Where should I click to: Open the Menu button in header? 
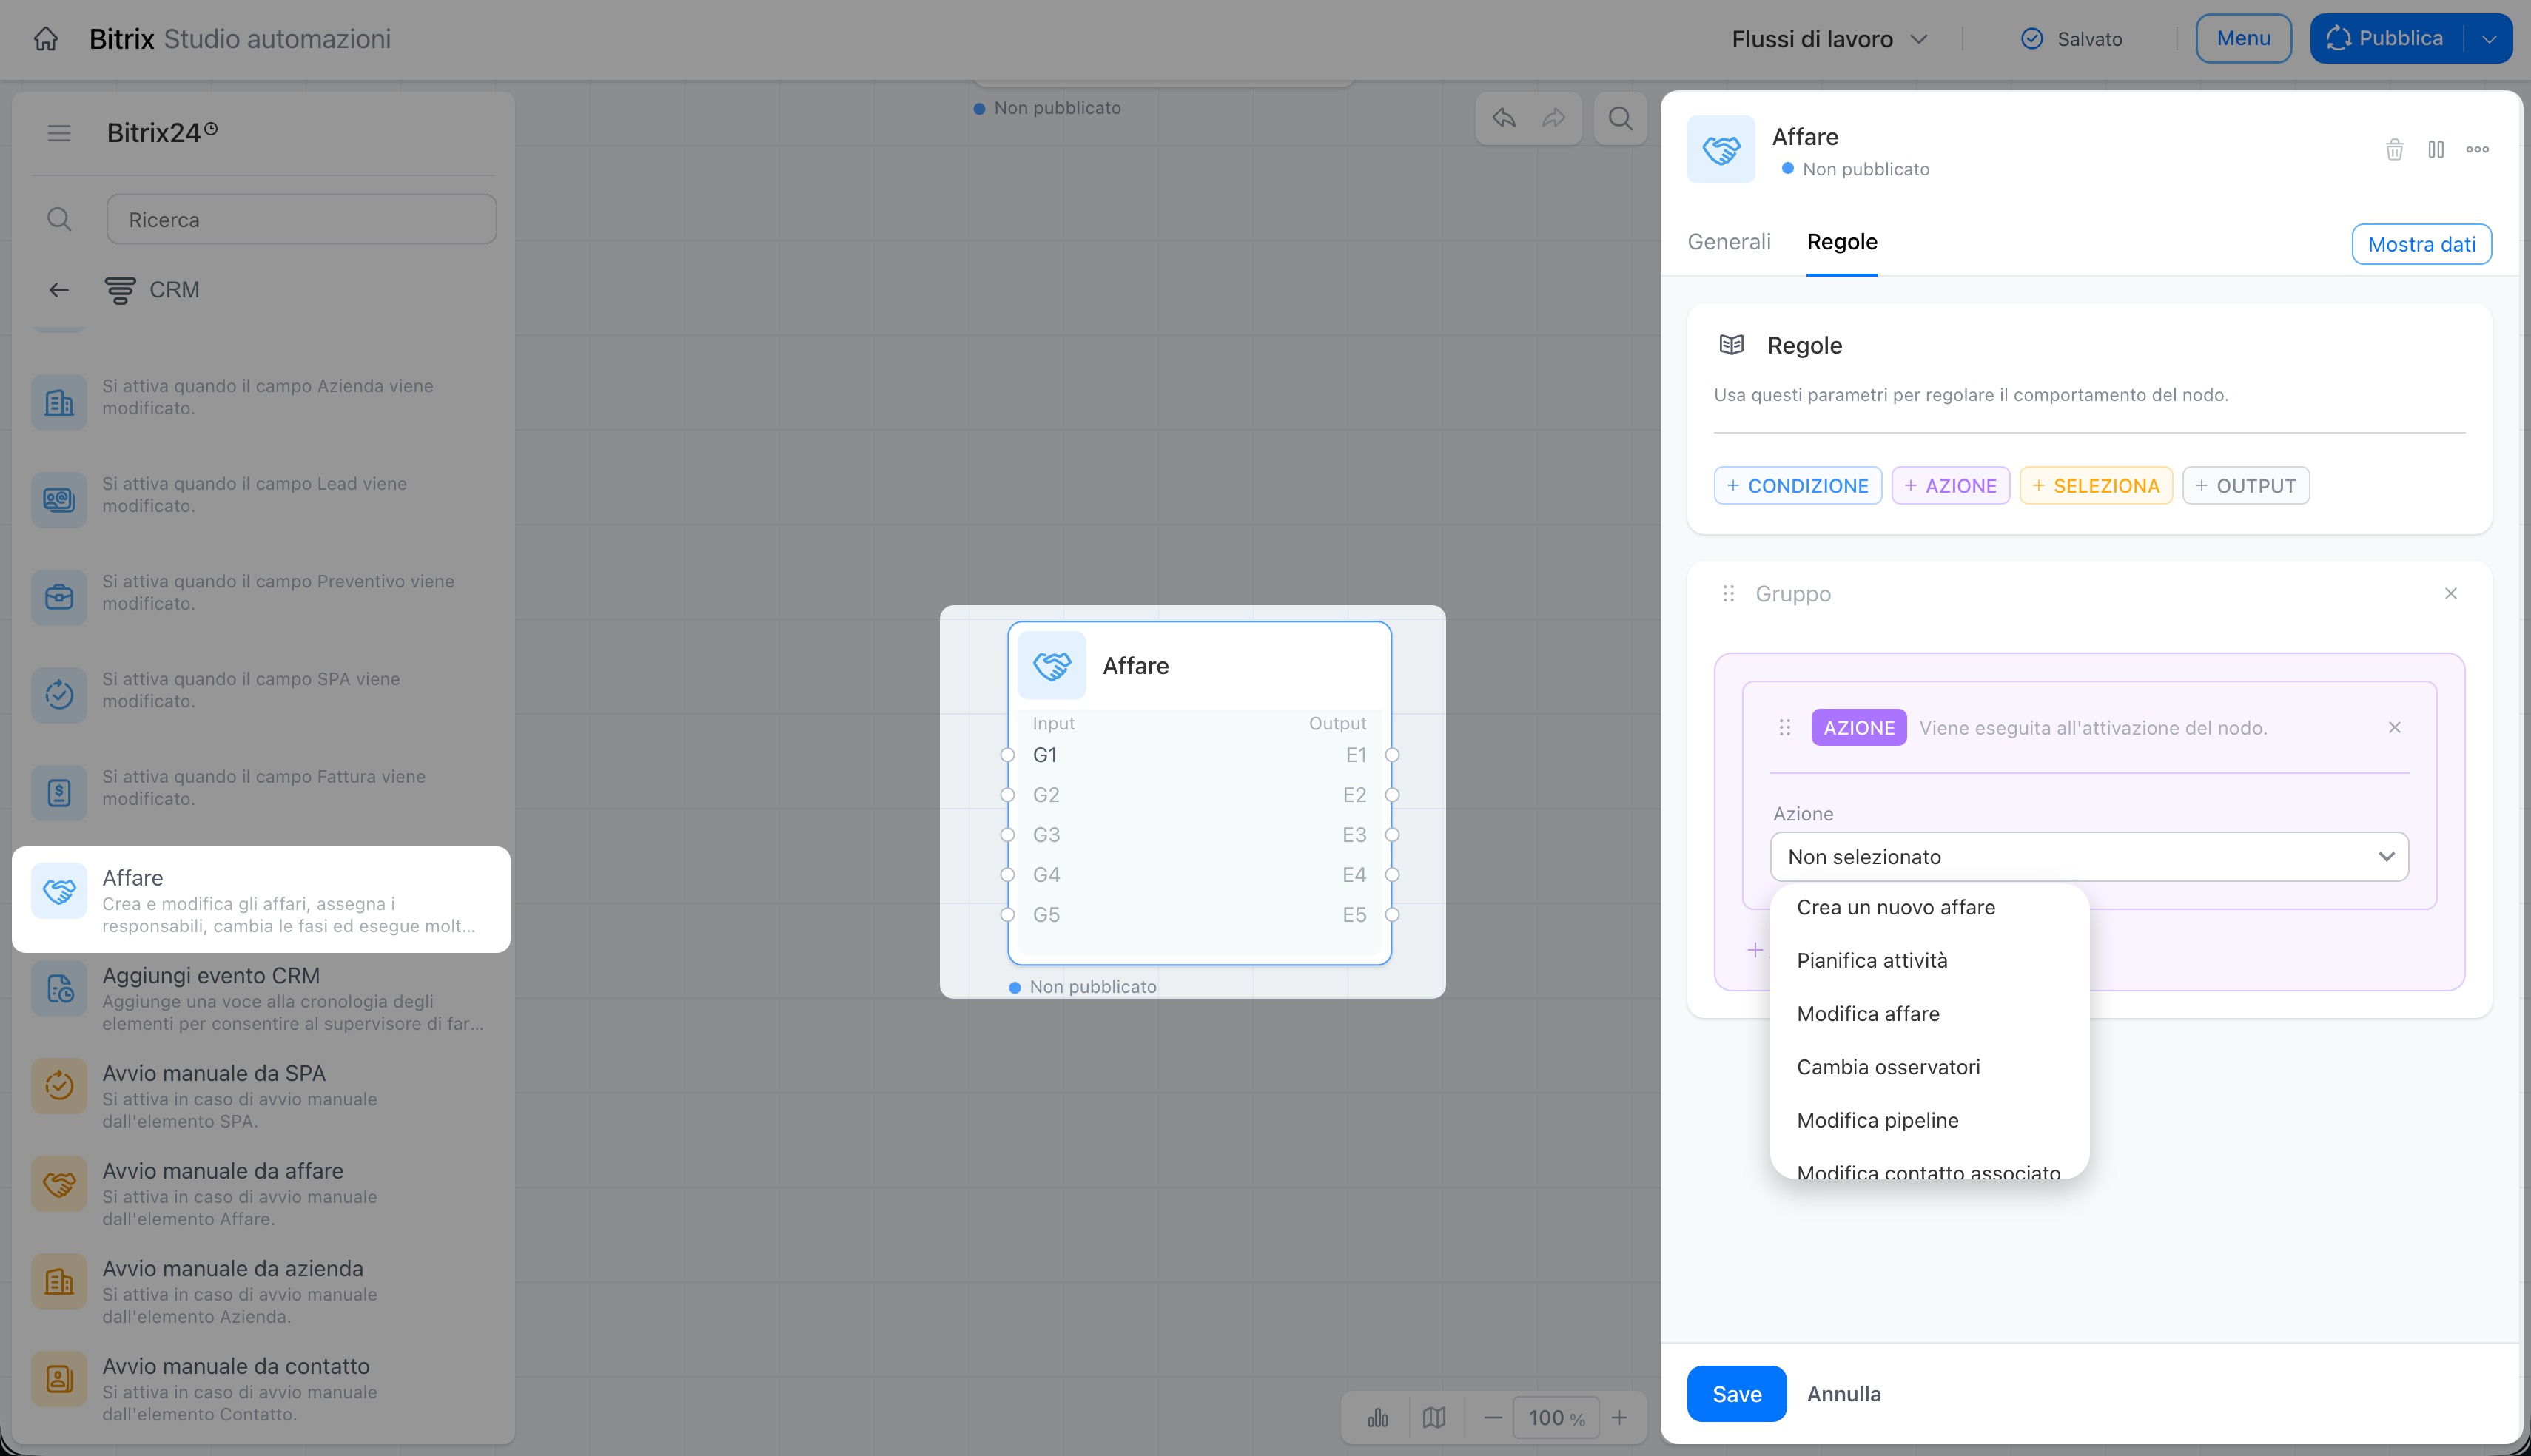[2243, 39]
